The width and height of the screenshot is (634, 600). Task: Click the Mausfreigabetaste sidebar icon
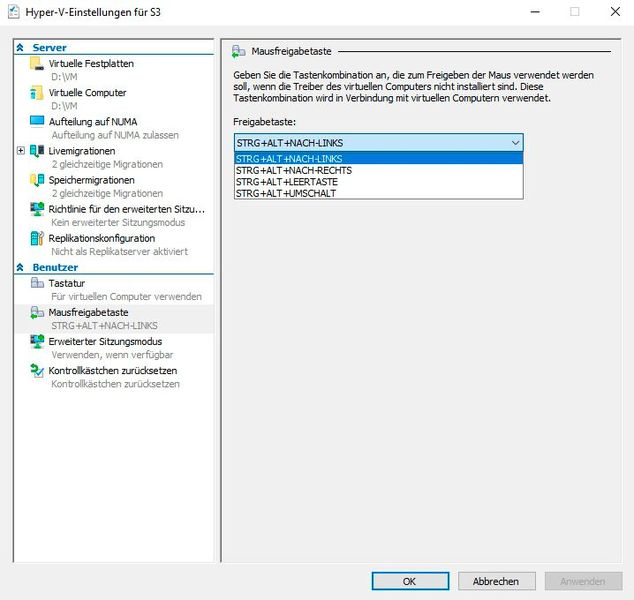37,313
